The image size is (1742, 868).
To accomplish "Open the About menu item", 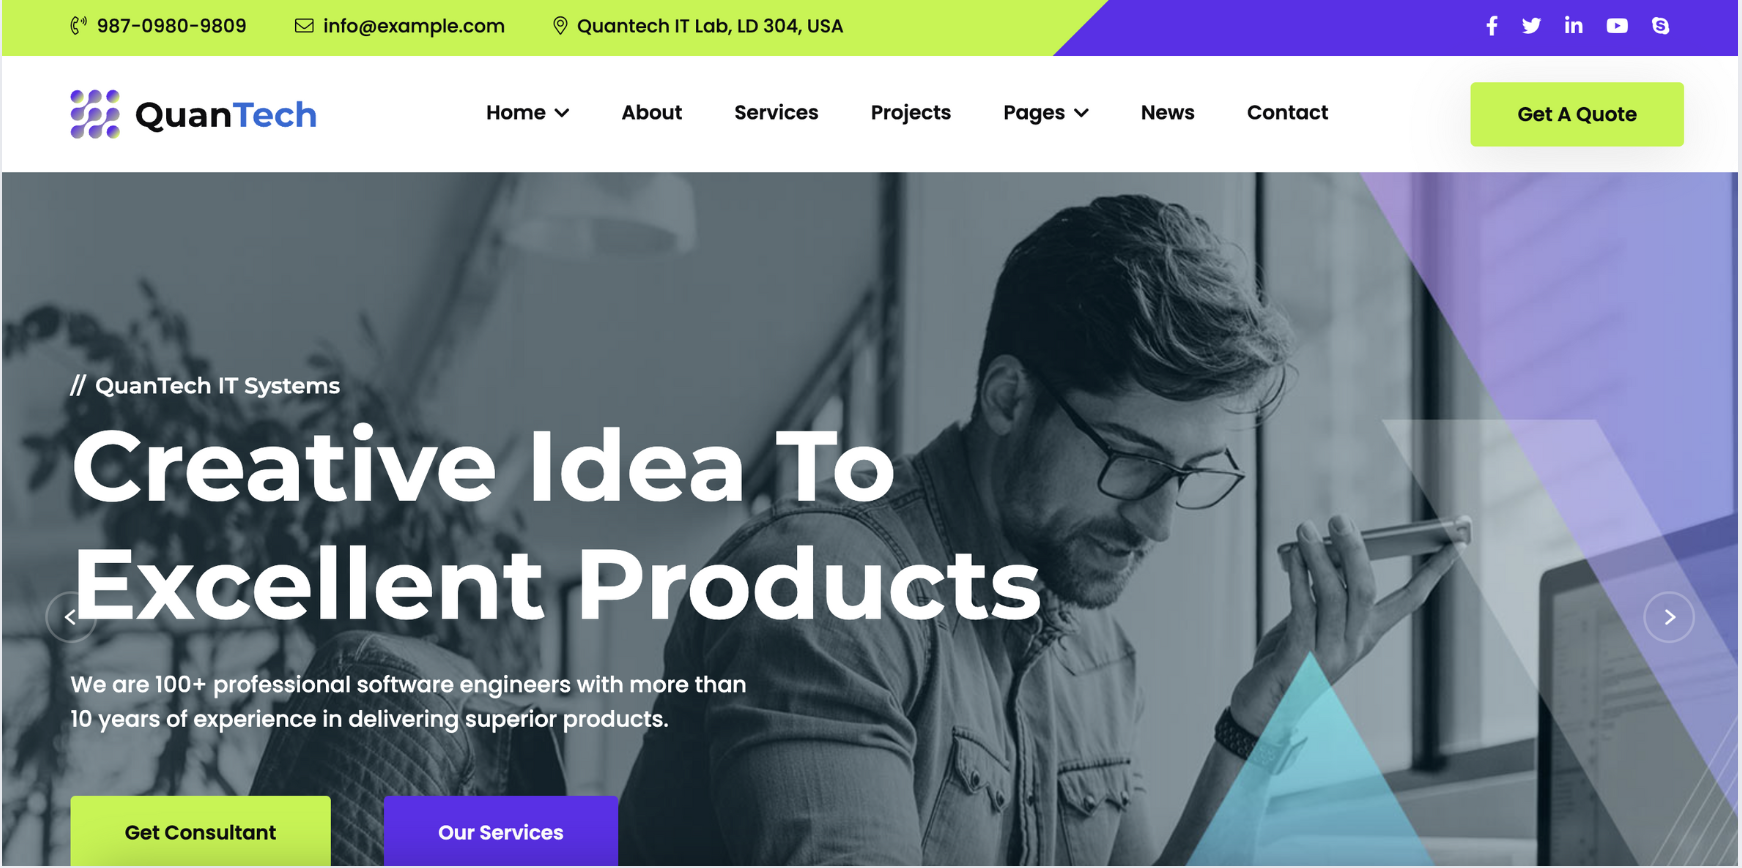I will (x=652, y=113).
